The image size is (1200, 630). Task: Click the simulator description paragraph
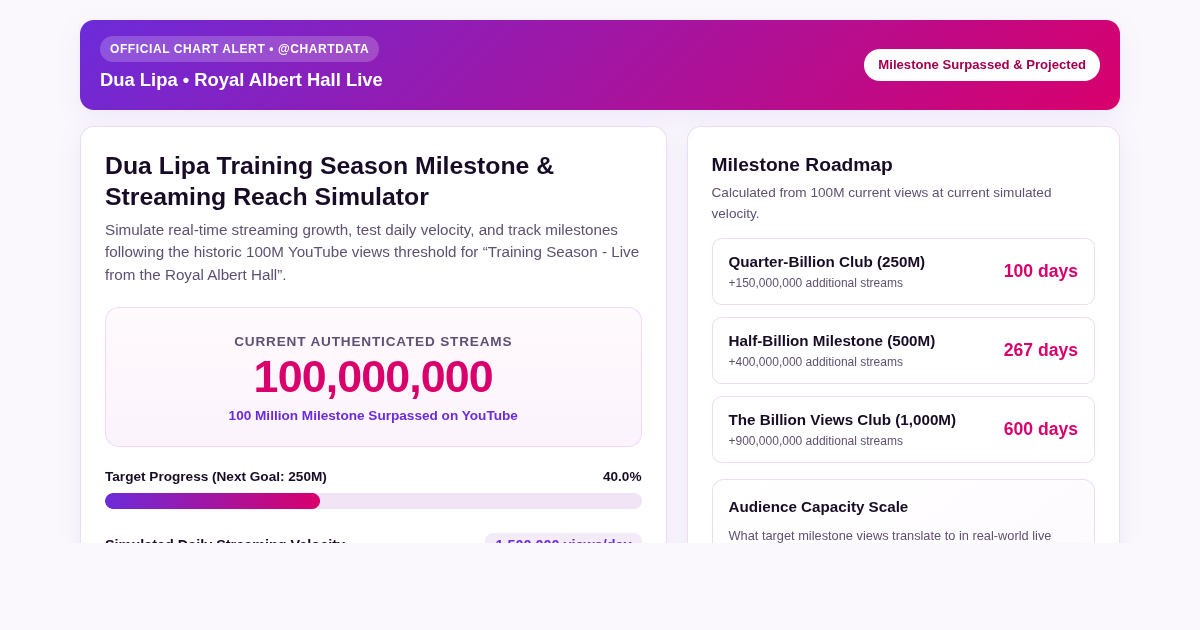372,252
